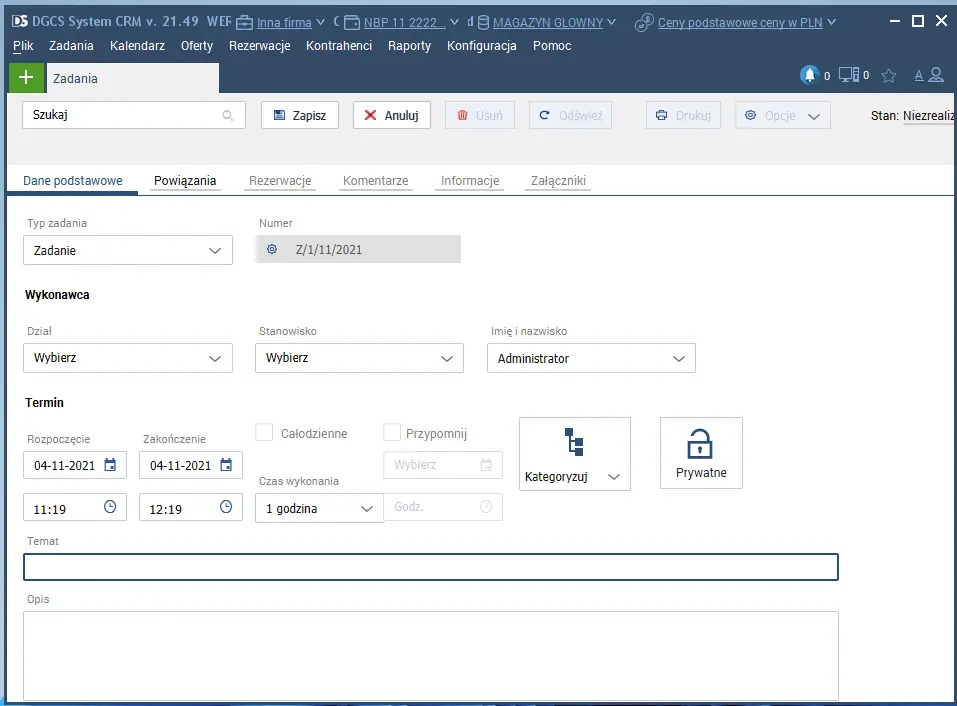Viewport: 957px width, 706px height.
Task: Click the DGCS application logo icon
Action: [20, 21]
